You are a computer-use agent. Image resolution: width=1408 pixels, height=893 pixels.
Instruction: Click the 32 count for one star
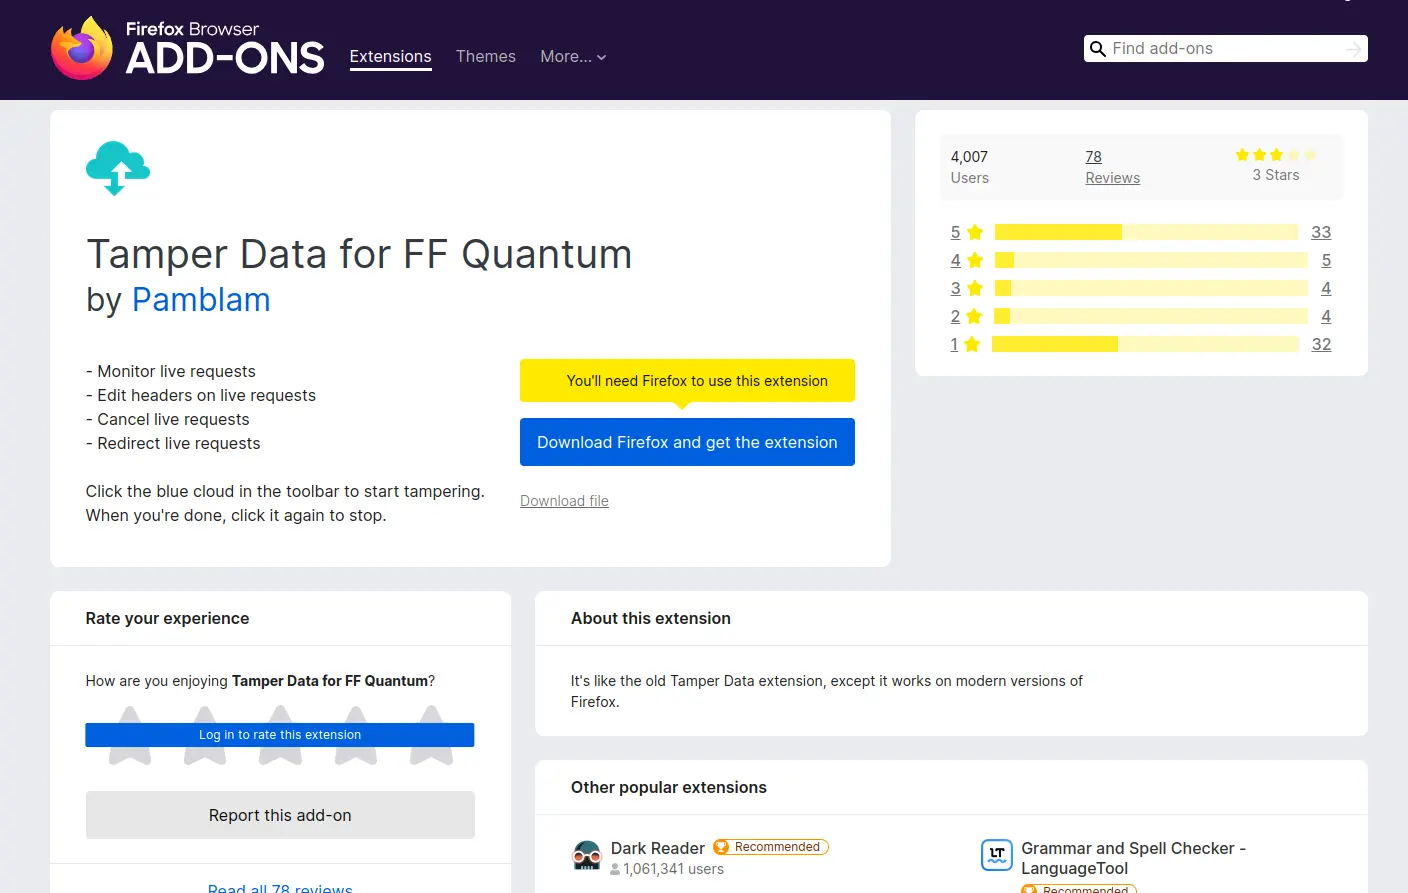(x=1321, y=344)
